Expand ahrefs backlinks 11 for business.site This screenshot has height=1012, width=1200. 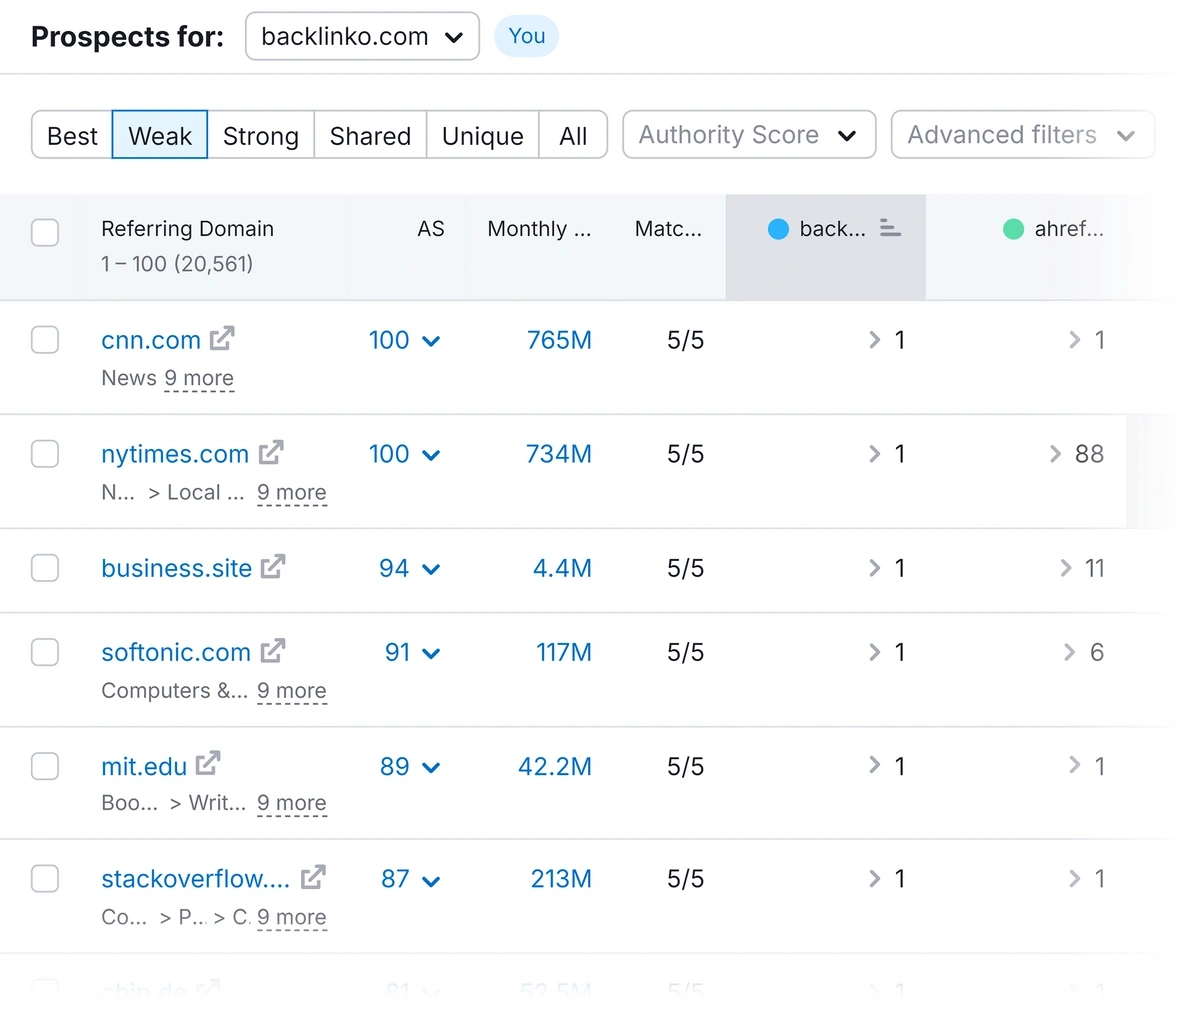1082,568
